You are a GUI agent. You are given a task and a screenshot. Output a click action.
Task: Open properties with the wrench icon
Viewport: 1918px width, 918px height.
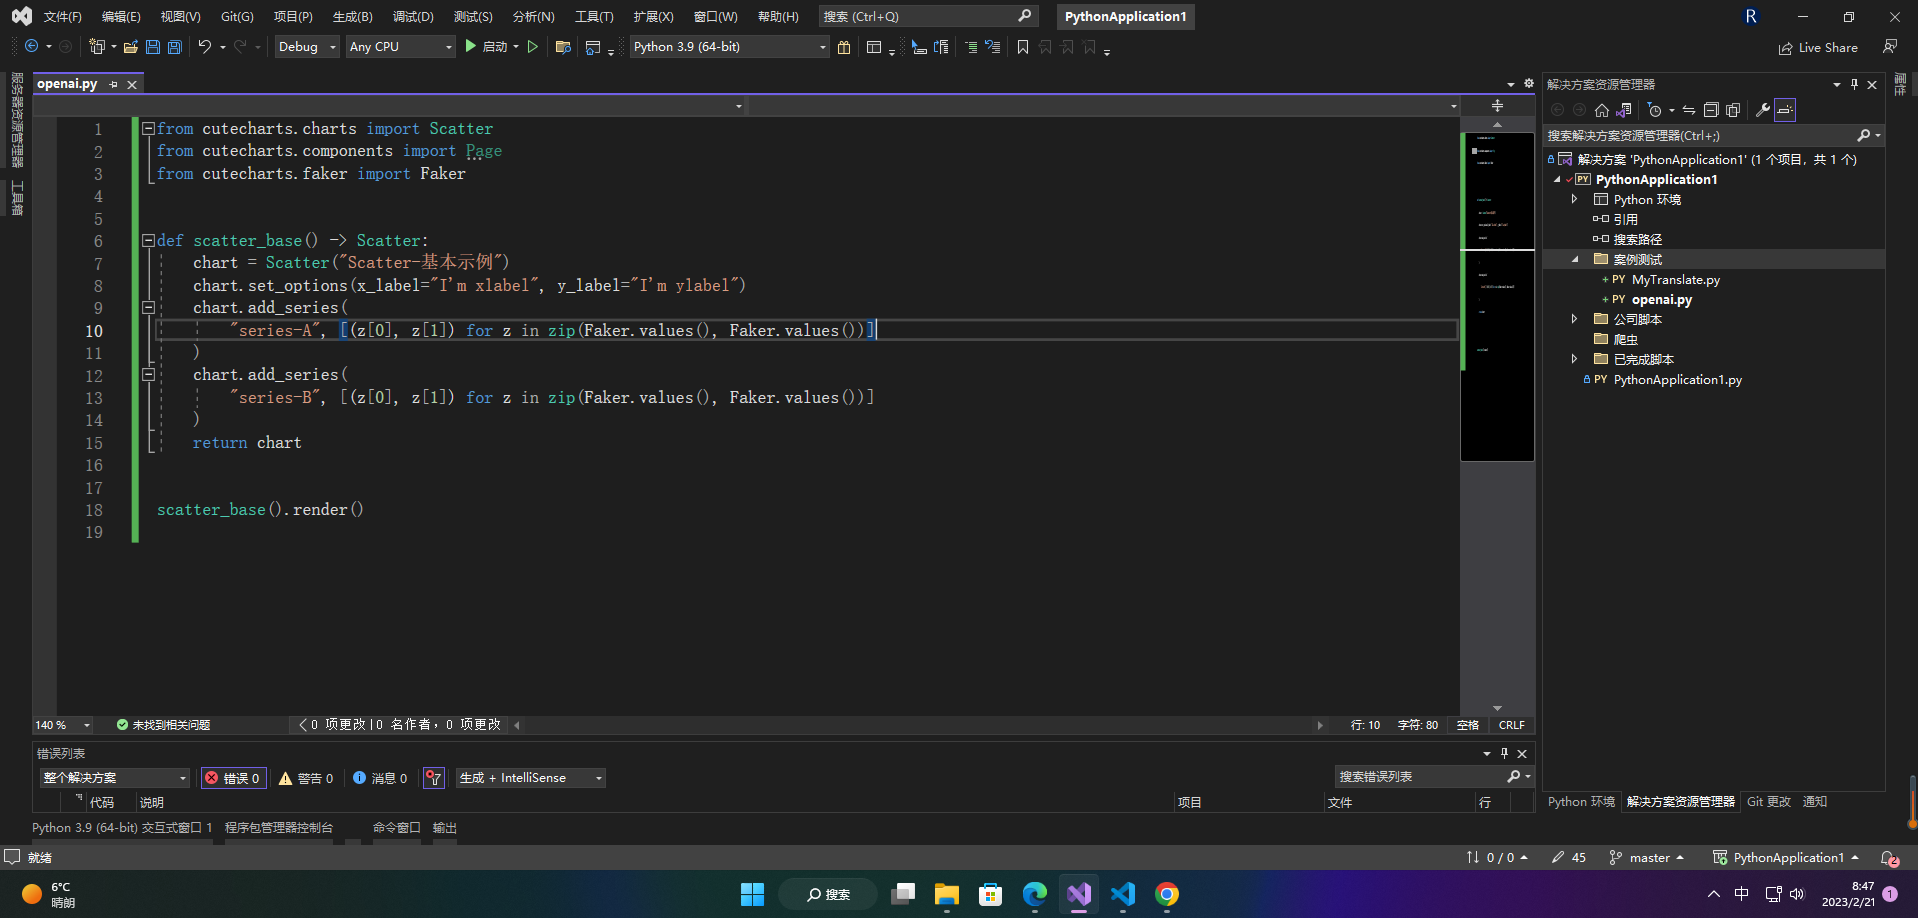coord(1763,110)
